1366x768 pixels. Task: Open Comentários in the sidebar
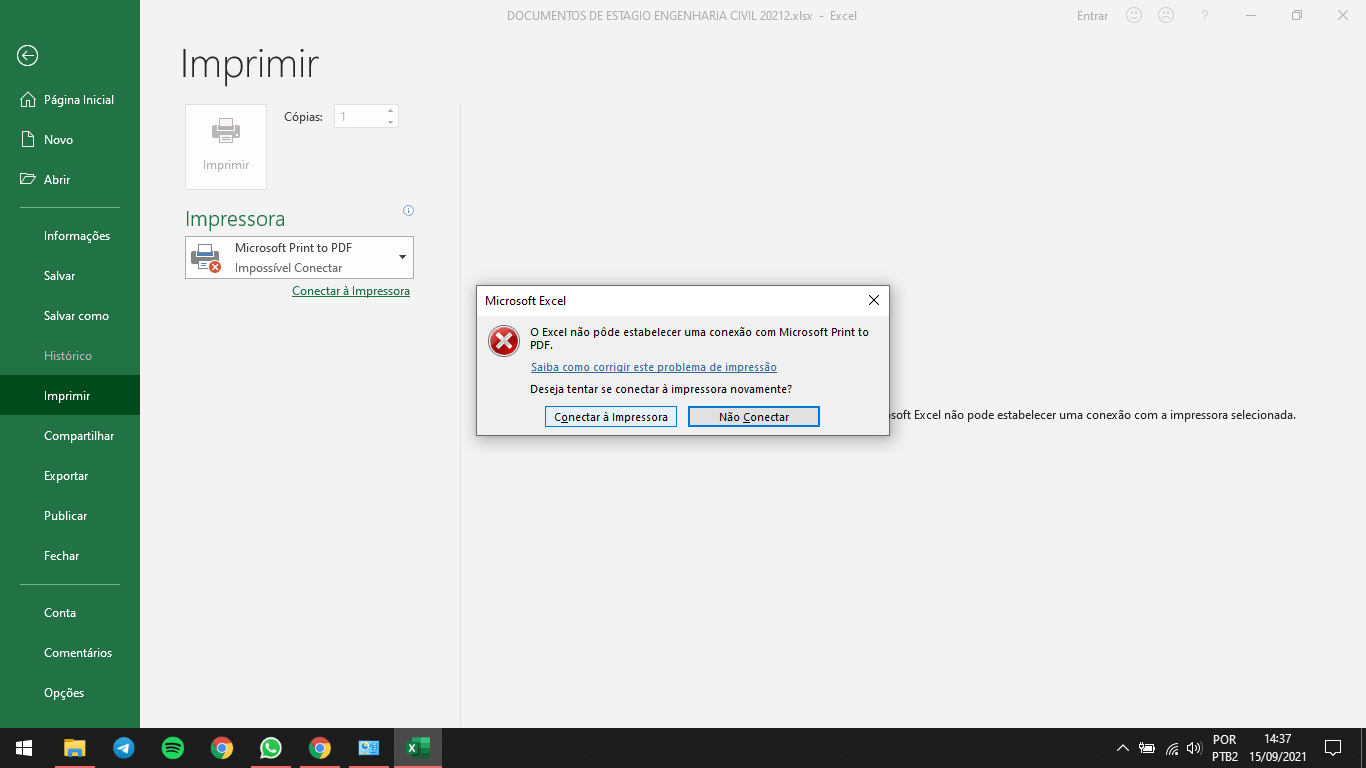coord(70,653)
